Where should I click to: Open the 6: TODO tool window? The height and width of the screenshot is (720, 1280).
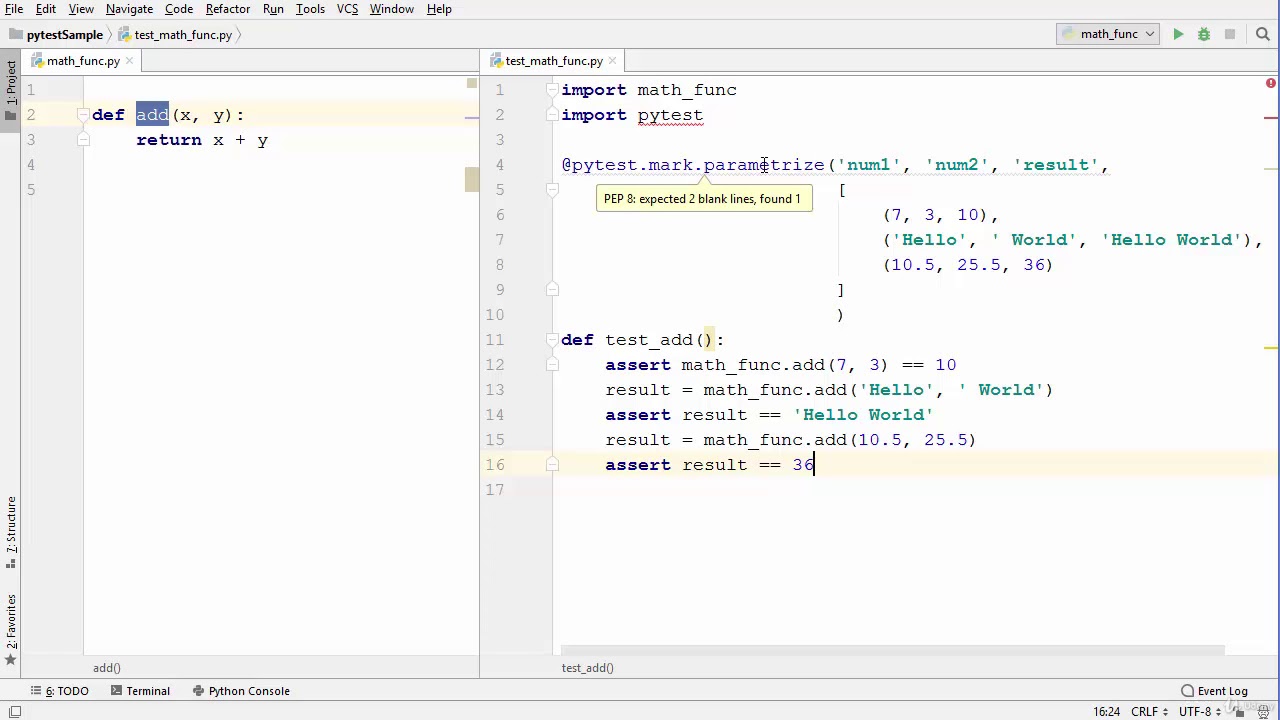point(59,691)
